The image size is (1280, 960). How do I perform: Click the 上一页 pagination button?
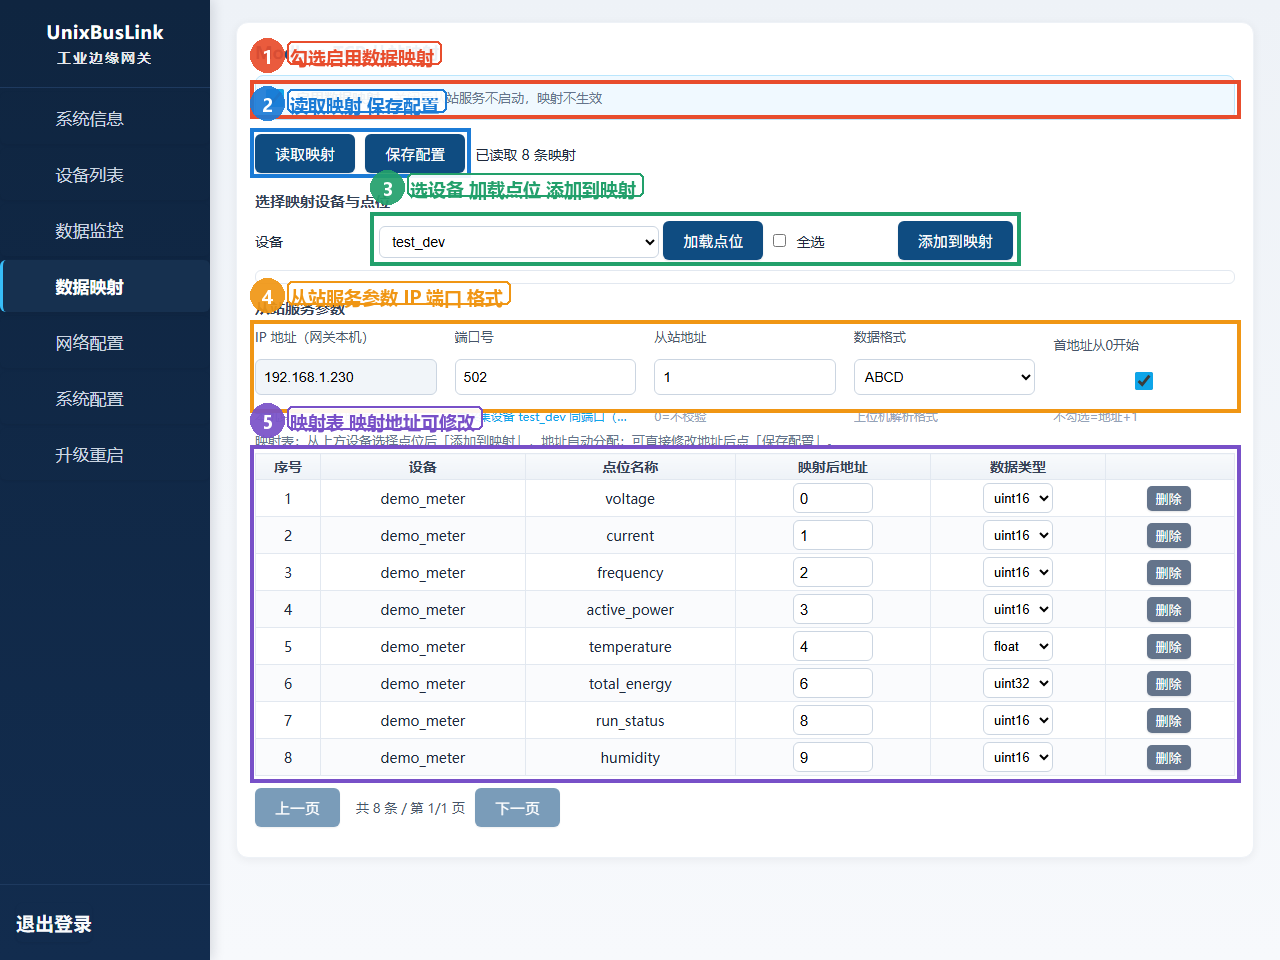(x=297, y=808)
